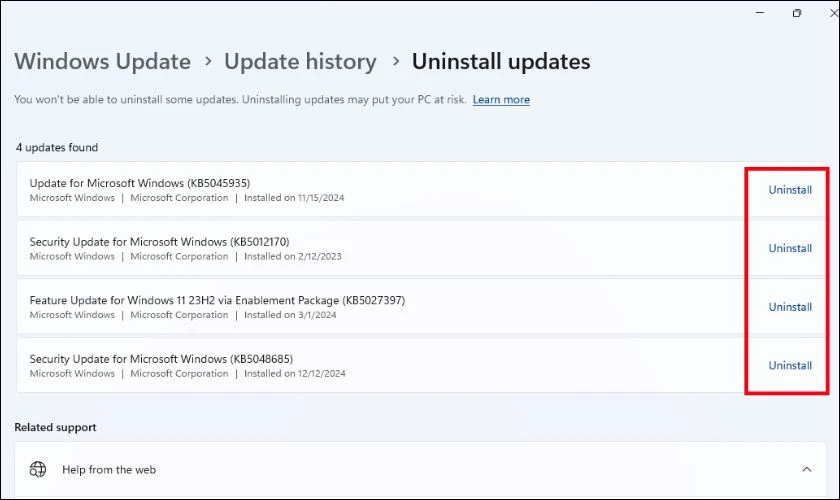The height and width of the screenshot is (500, 840).
Task: Navigate to Update history breadcrumb
Action: tap(300, 62)
